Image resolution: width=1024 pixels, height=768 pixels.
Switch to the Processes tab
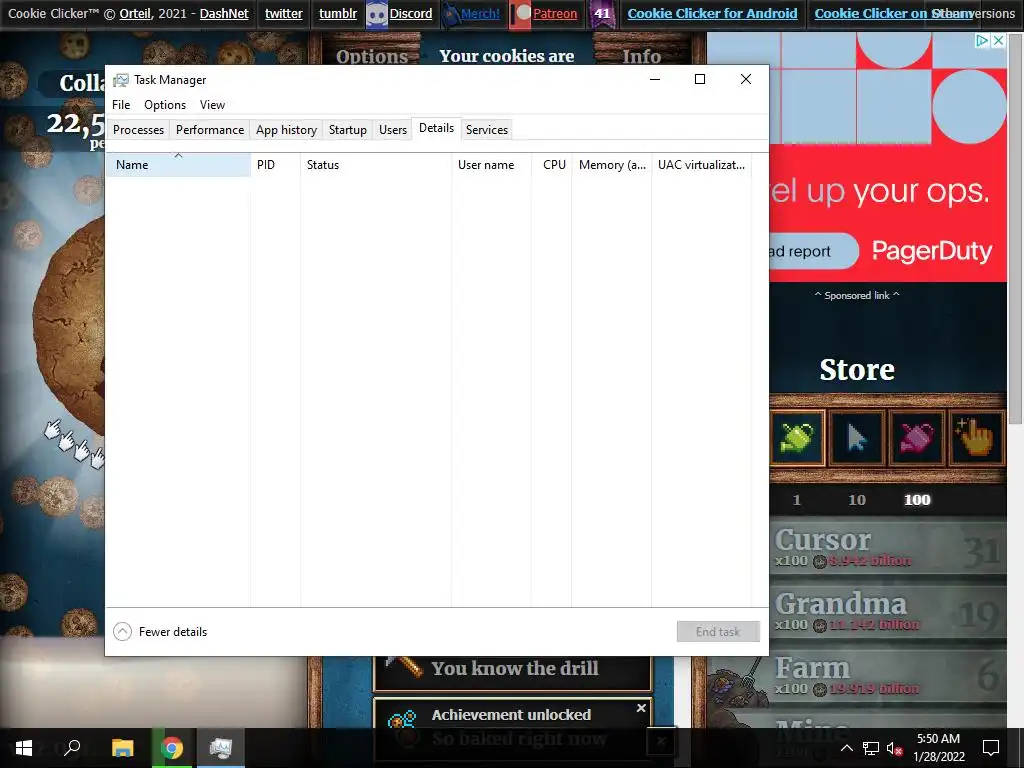click(138, 129)
